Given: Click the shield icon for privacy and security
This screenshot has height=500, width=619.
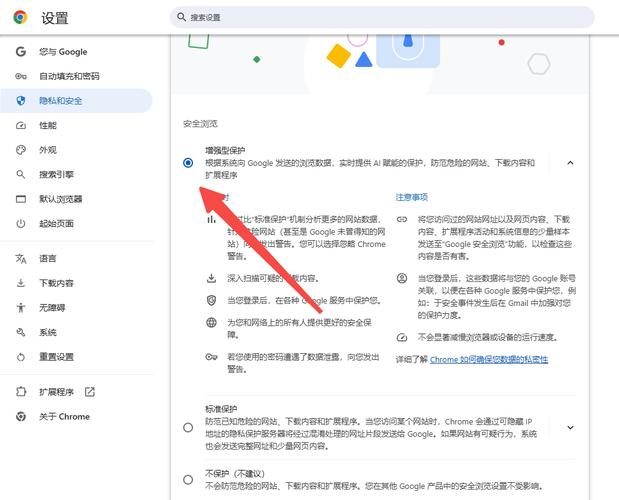Looking at the screenshot, I should 21,101.
